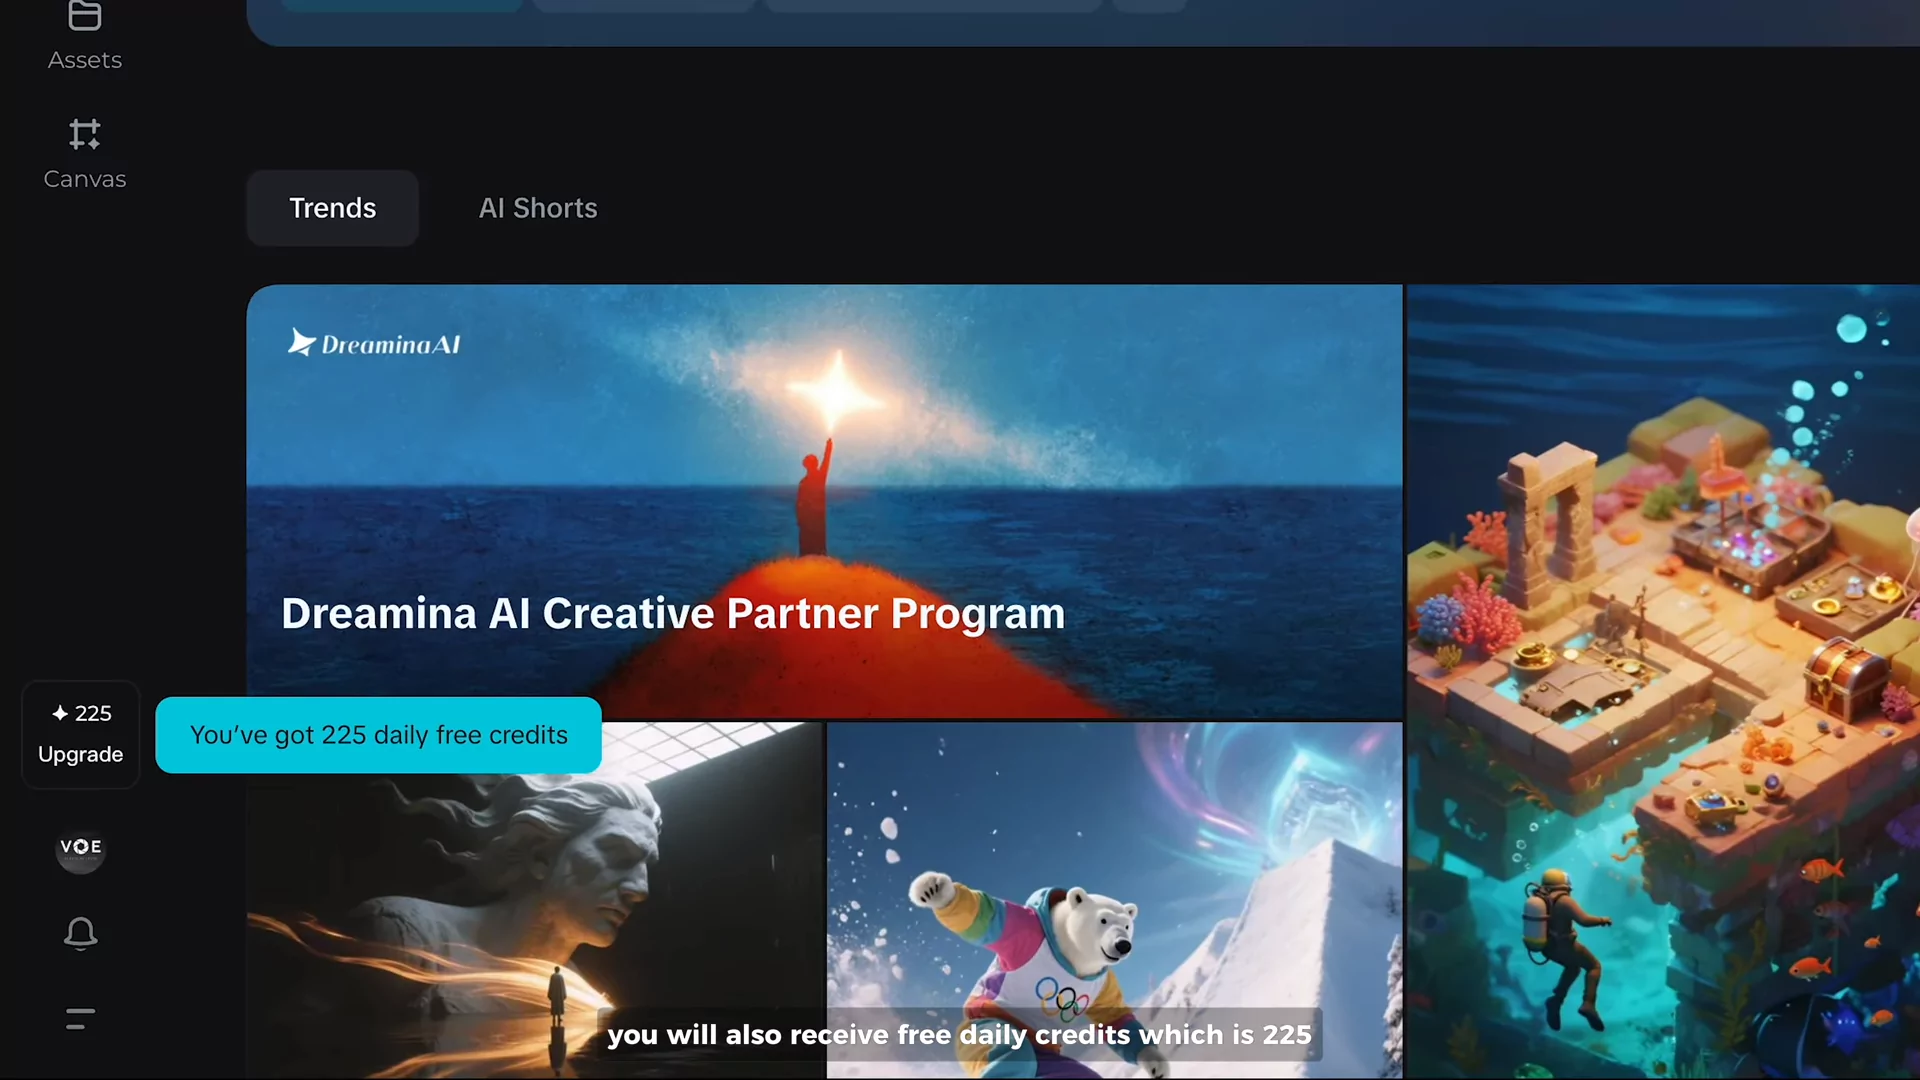The height and width of the screenshot is (1080, 1920).
Task: Click the sparkle credits icon
Action: click(58, 712)
